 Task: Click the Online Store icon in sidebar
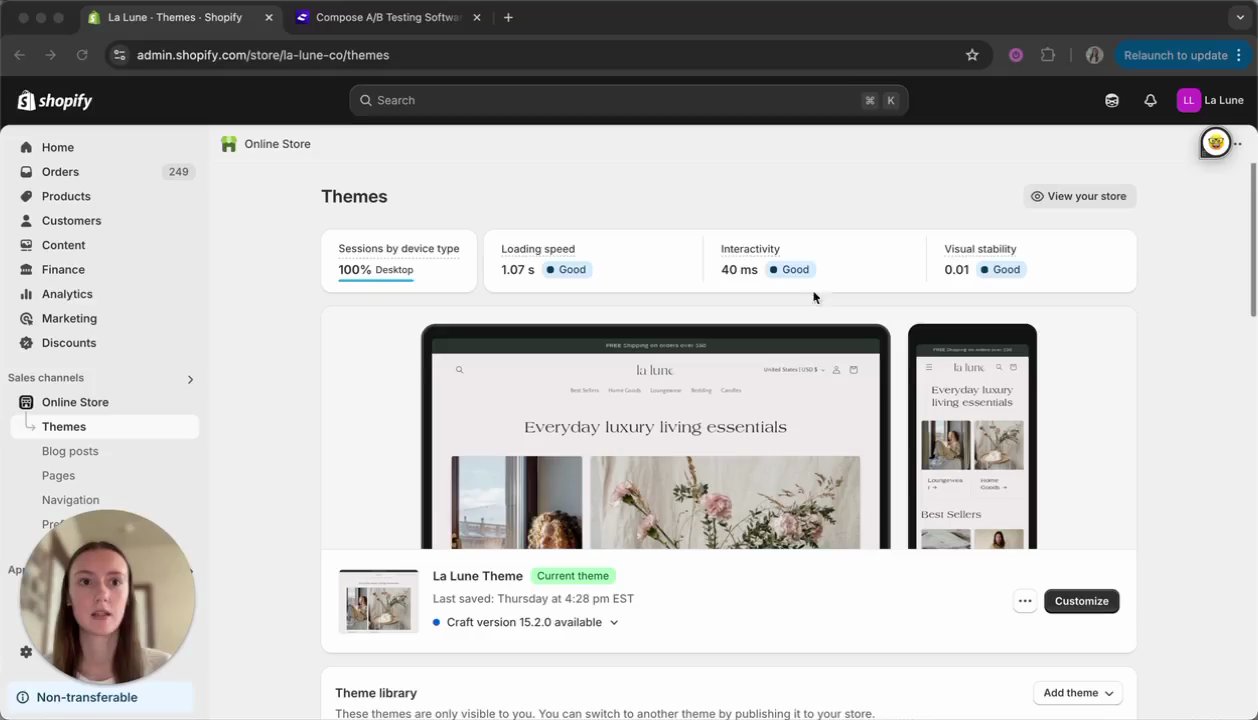(x=26, y=402)
